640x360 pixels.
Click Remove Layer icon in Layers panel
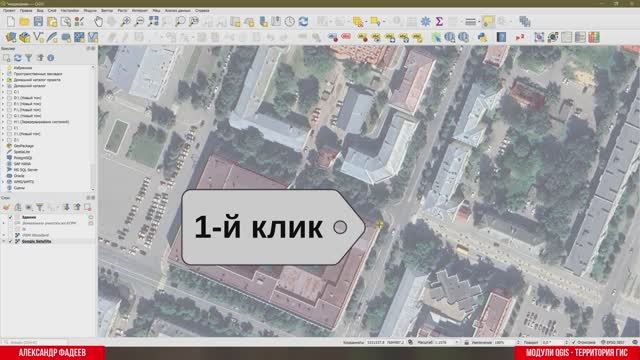click(87, 208)
